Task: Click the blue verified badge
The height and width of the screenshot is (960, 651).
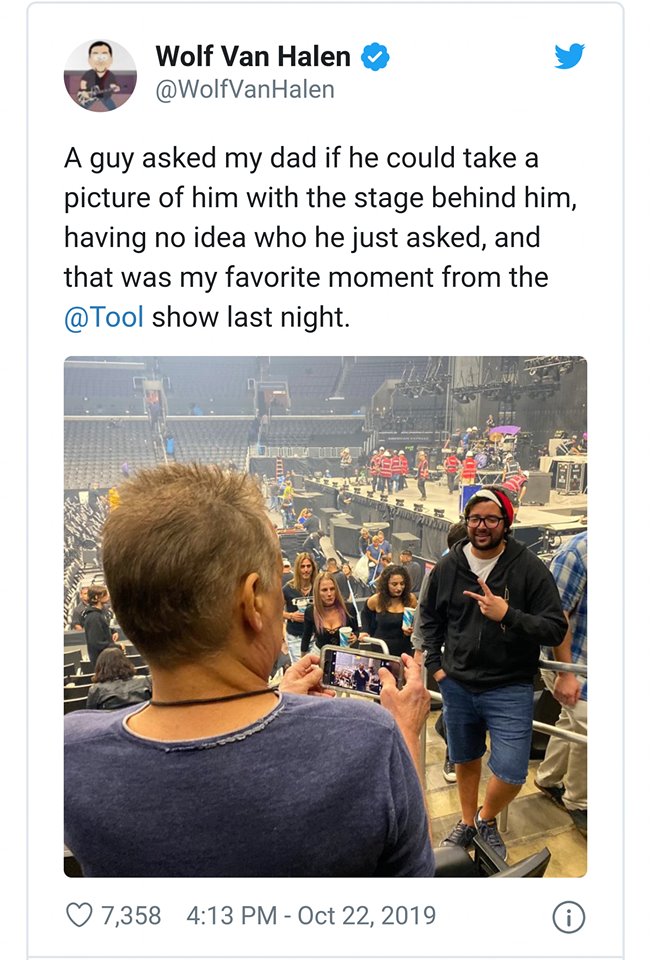Action: tap(375, 58)
